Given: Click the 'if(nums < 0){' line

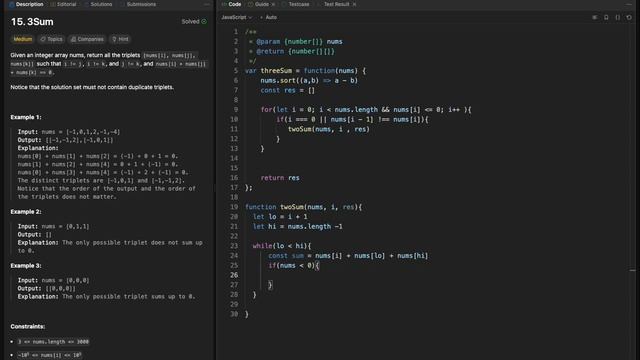Looking at the screenshot, I should coord(293,266).
